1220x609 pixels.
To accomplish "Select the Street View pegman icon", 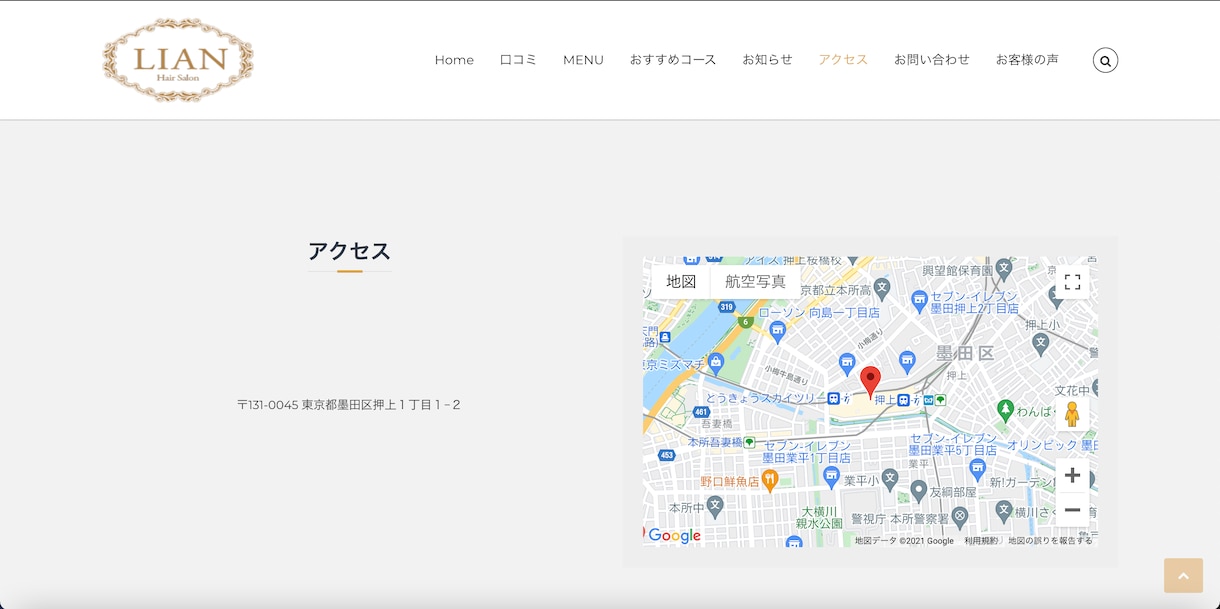I will (1072, 414).
